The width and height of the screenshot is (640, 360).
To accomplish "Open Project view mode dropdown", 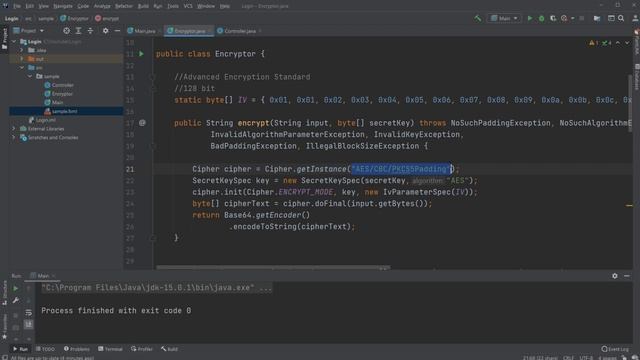I will click(28, 31).
